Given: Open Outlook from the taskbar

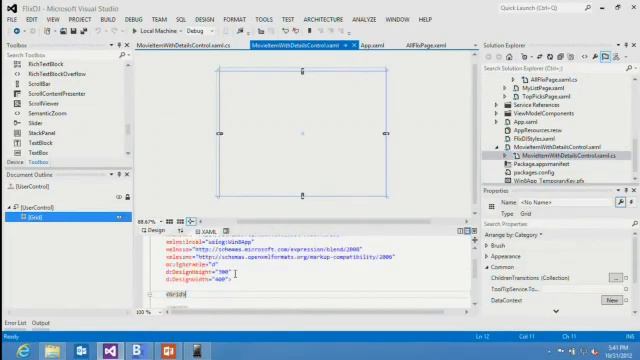Looking at the screenshot, I should point(81,351).
